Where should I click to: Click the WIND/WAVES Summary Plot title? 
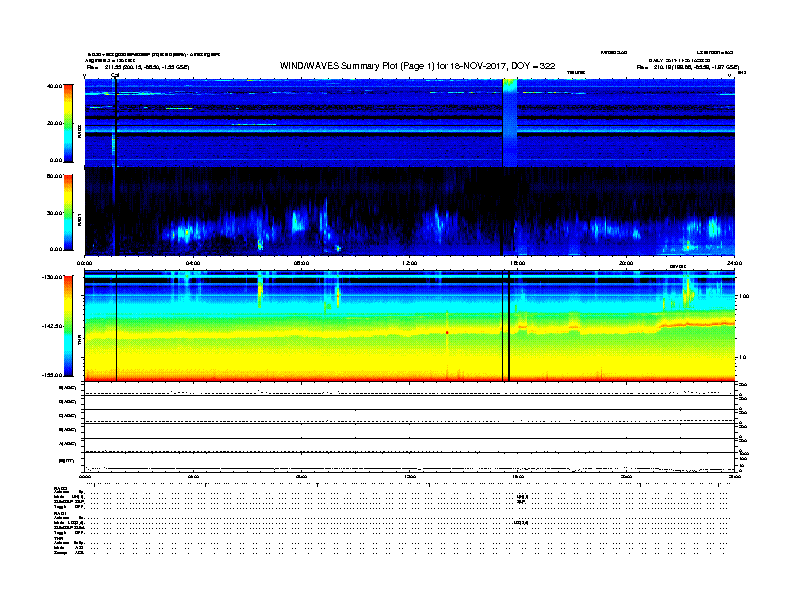pyautogui.click(x=417, y=66)
